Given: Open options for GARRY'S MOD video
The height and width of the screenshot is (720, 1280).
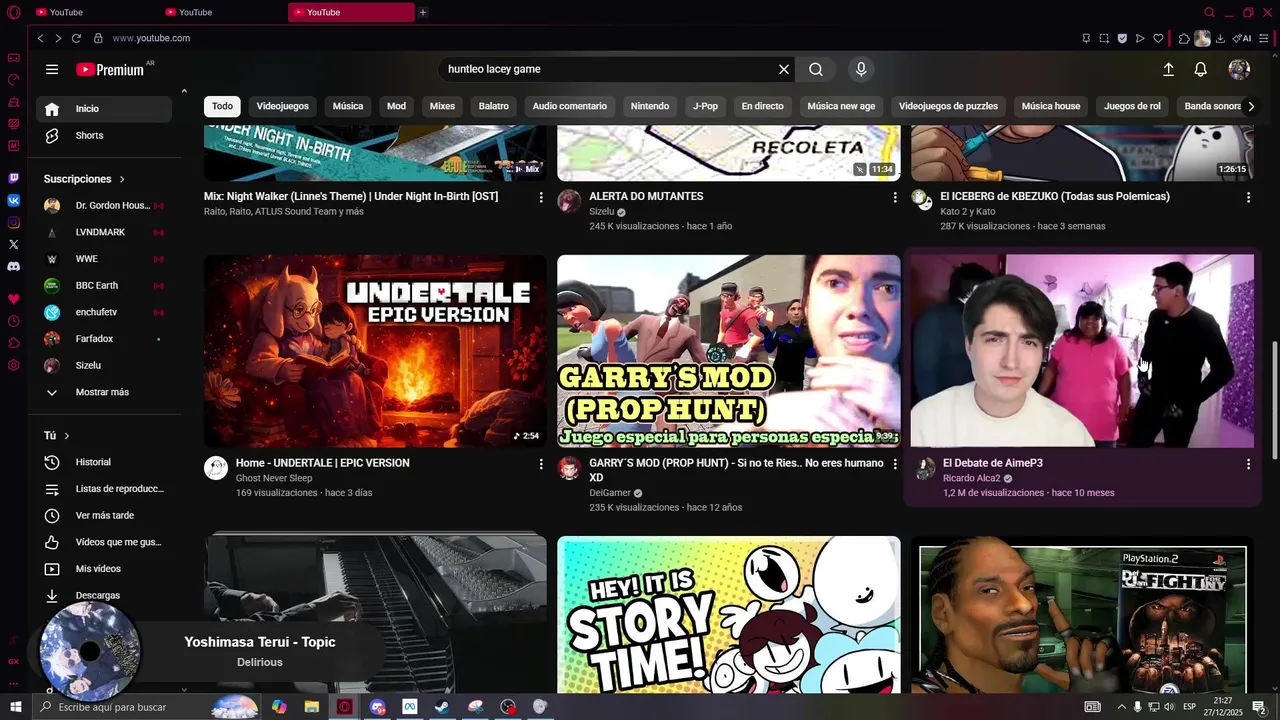Looking at the screenshot, I should coord(895,464).
